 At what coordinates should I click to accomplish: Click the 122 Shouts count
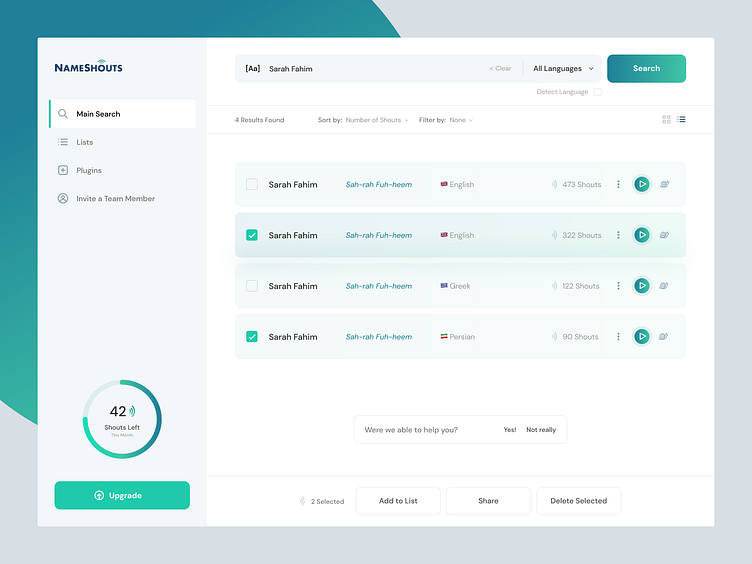point(581,286)
